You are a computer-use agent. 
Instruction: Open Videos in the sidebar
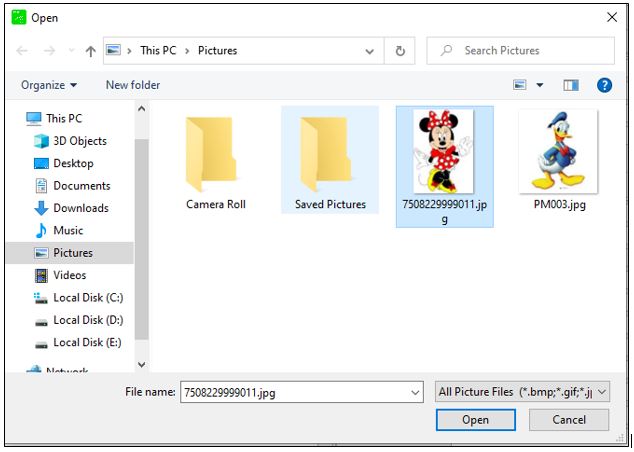pyautogui.click(x=70, y=275)
